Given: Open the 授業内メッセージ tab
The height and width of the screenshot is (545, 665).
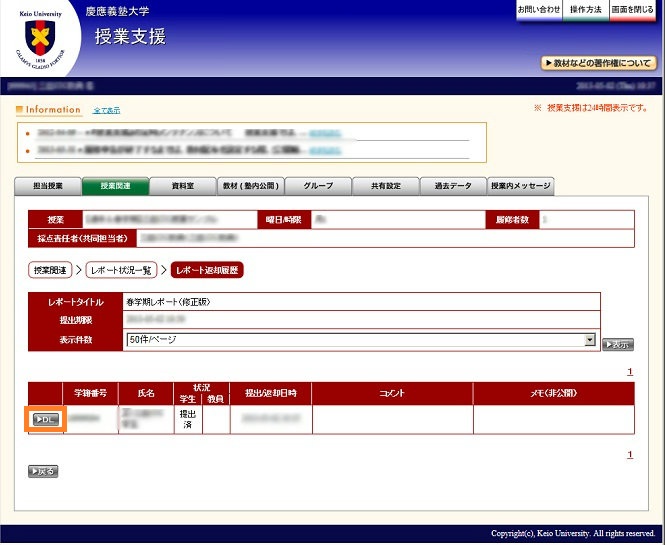Looking at the screenshot, I should click(521, 186).
